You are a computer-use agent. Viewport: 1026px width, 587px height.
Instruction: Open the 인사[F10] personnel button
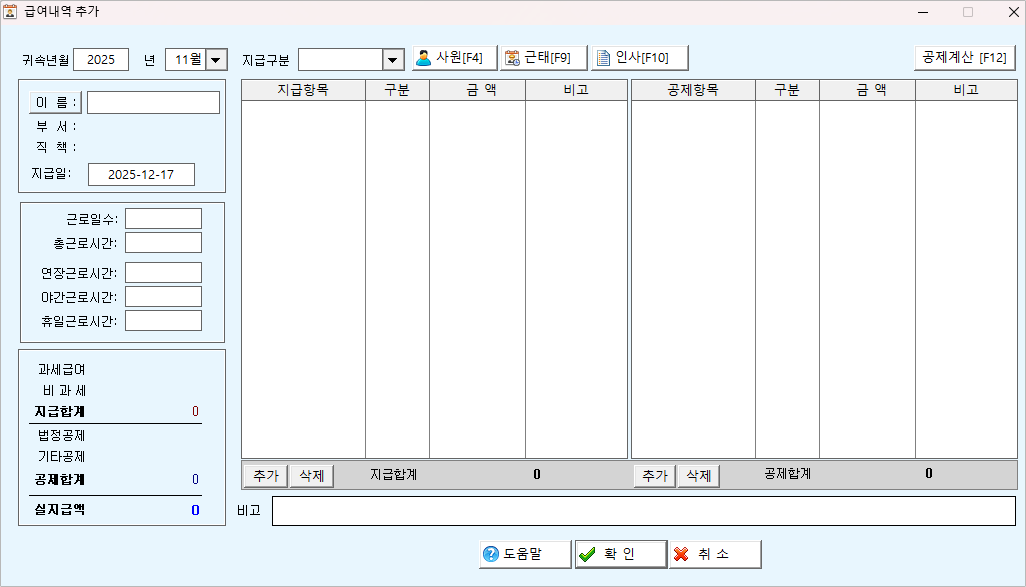click(640, 58)
